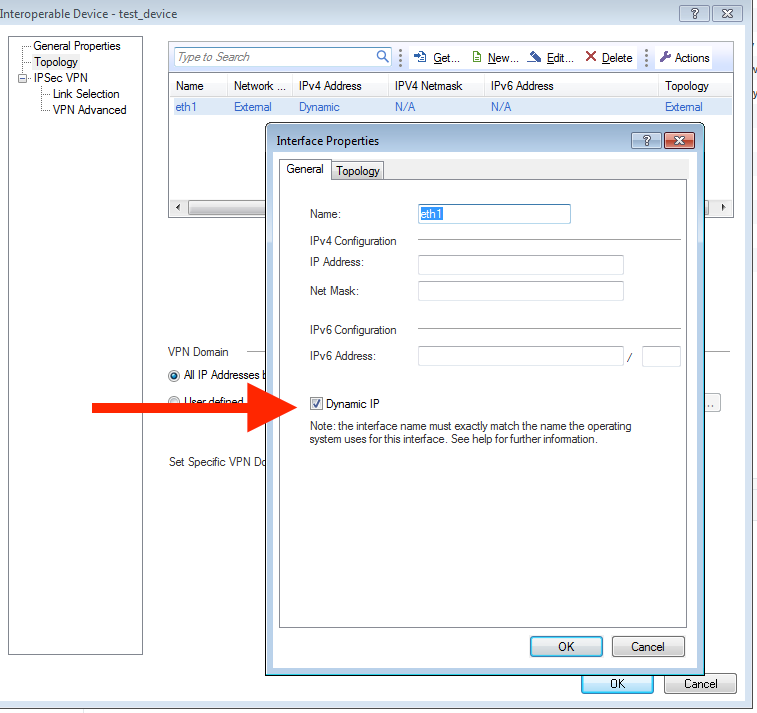
Task: Click the Get interfaces toolbar icon
Action: point(420,58)
